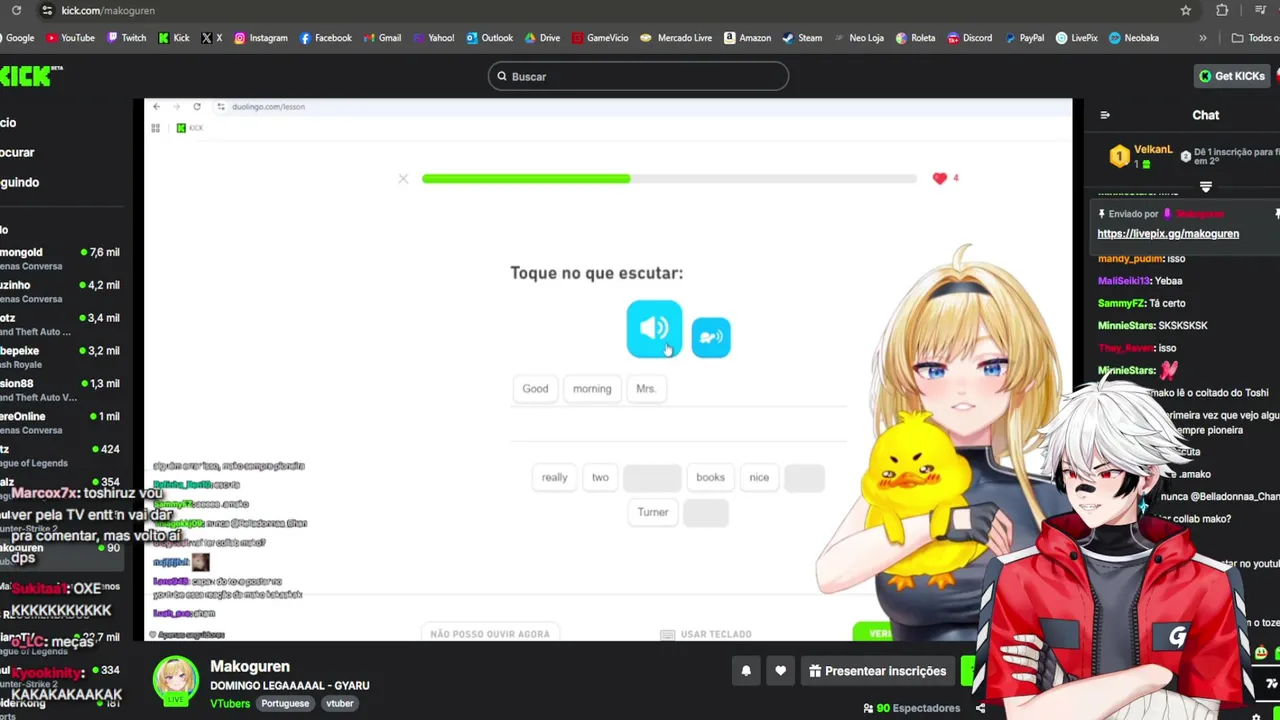Select the VTubers category link
The height and width of the screenshot is (720, 1280).
coord(230,704)
